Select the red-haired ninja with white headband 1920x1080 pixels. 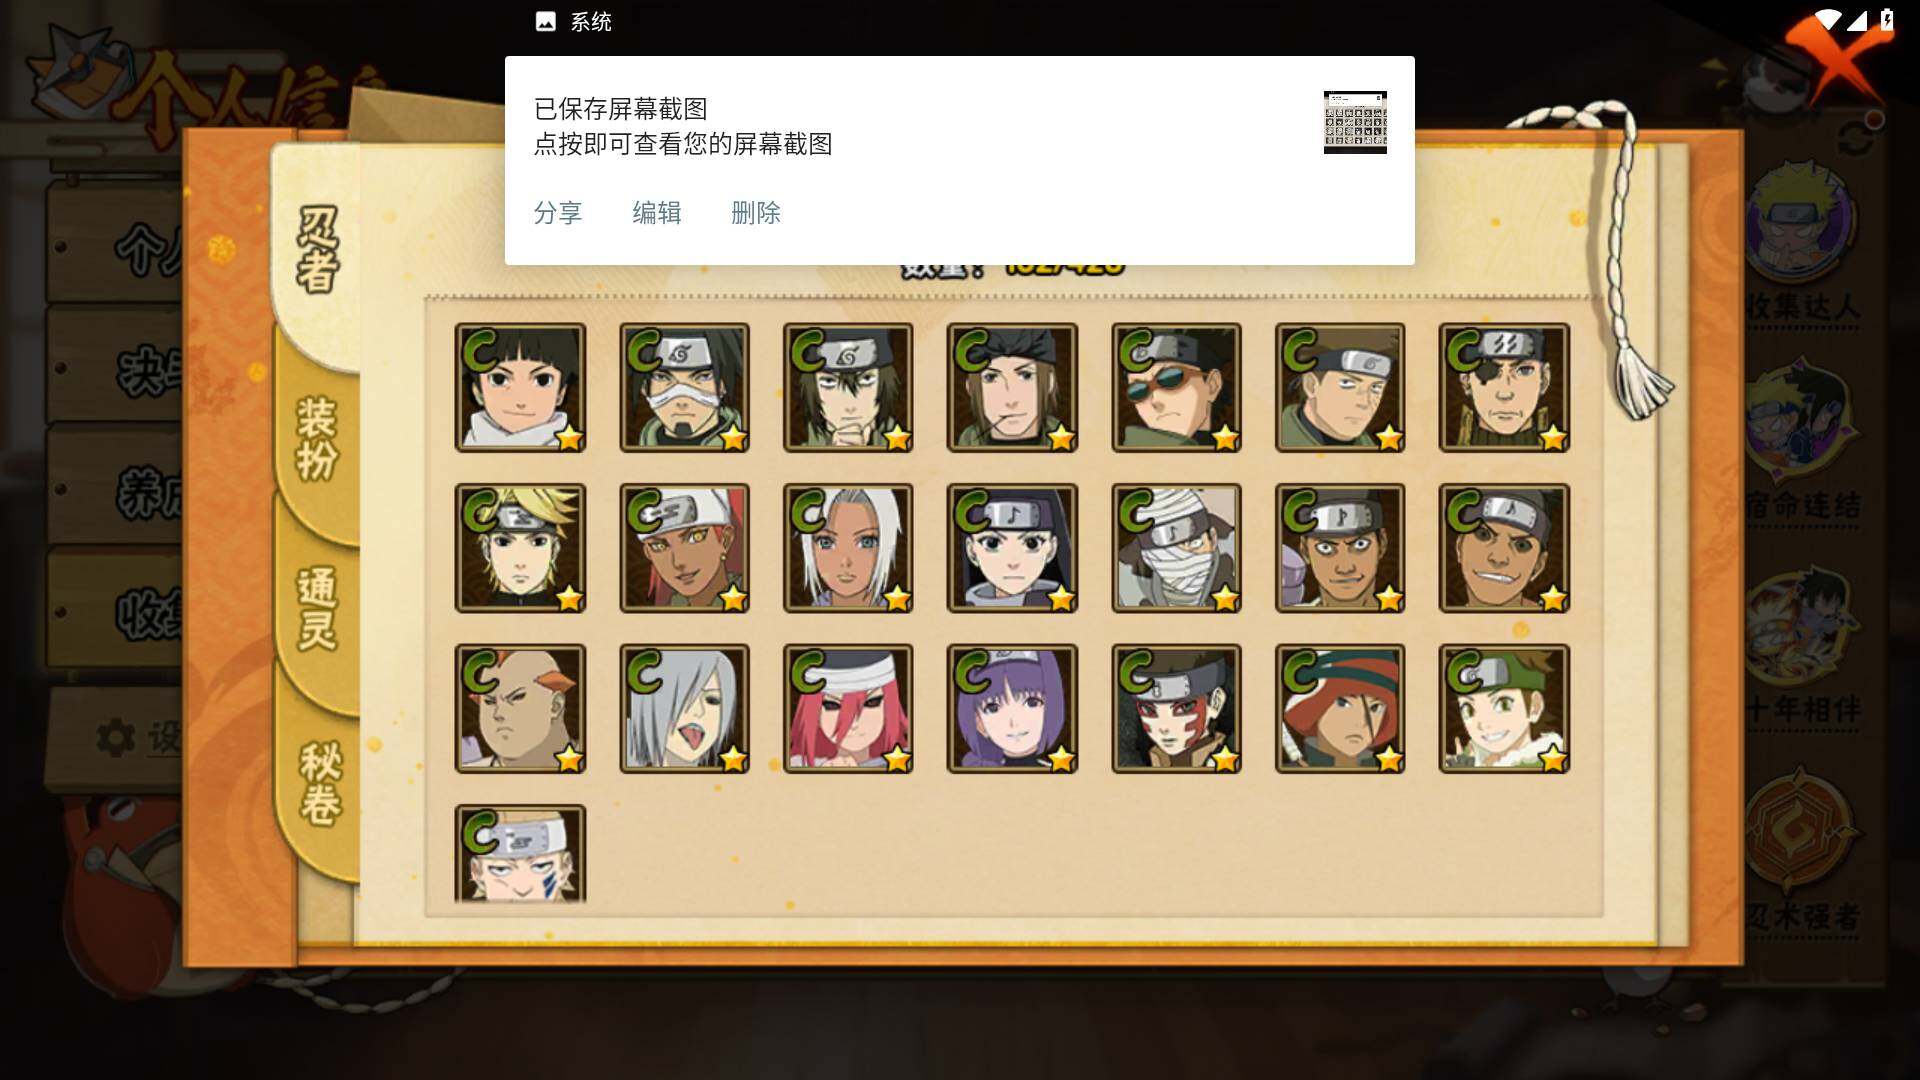tap(848, 708)
